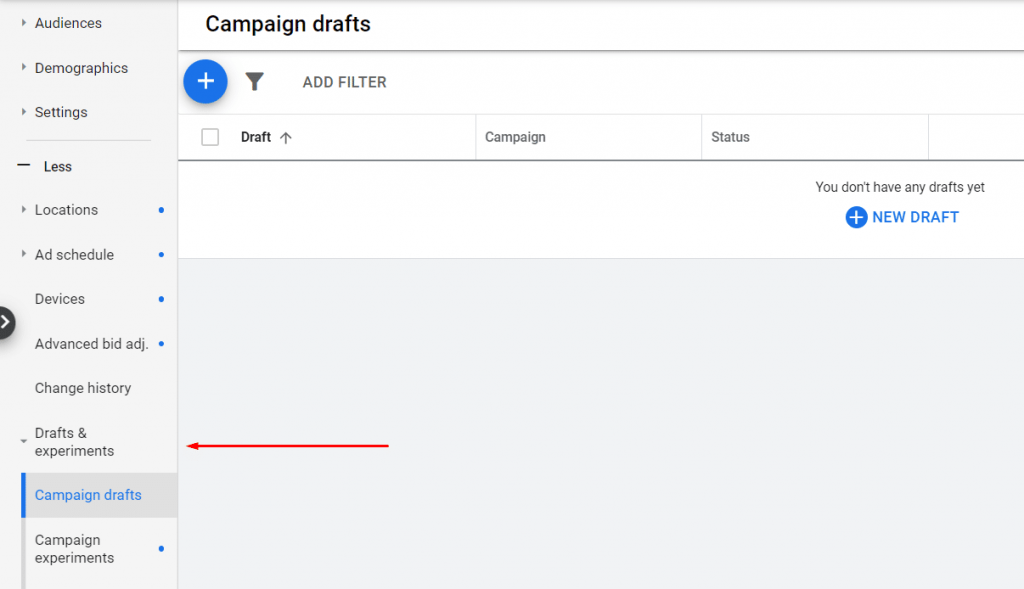1024x589 pixels.
Task: Click the Status column header
Action: (730, 137)
